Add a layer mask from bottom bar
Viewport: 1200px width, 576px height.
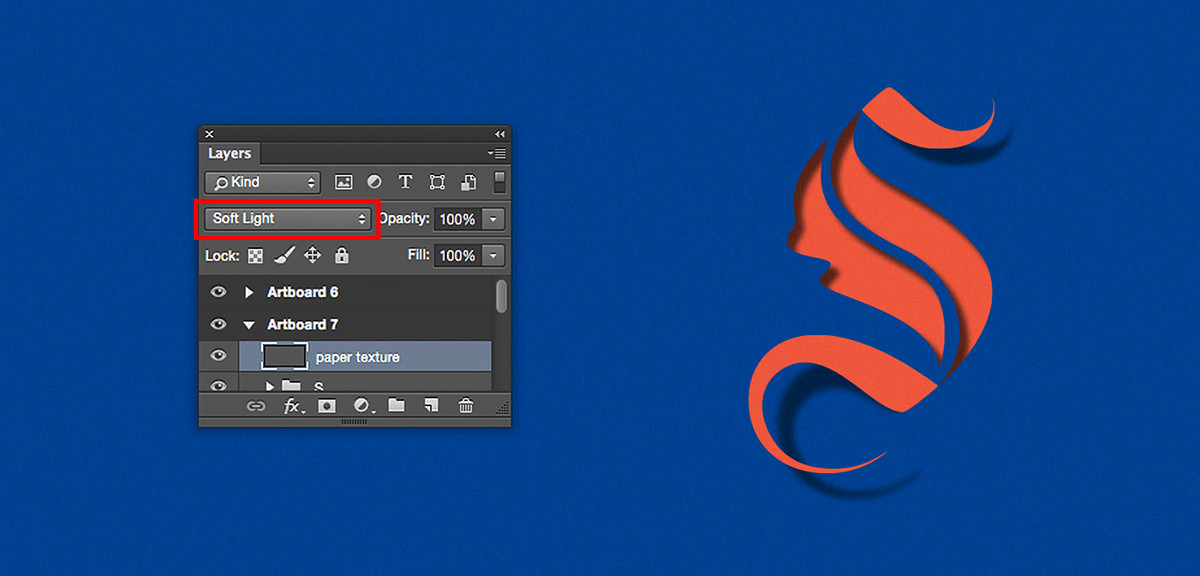[x=326, y=406]
